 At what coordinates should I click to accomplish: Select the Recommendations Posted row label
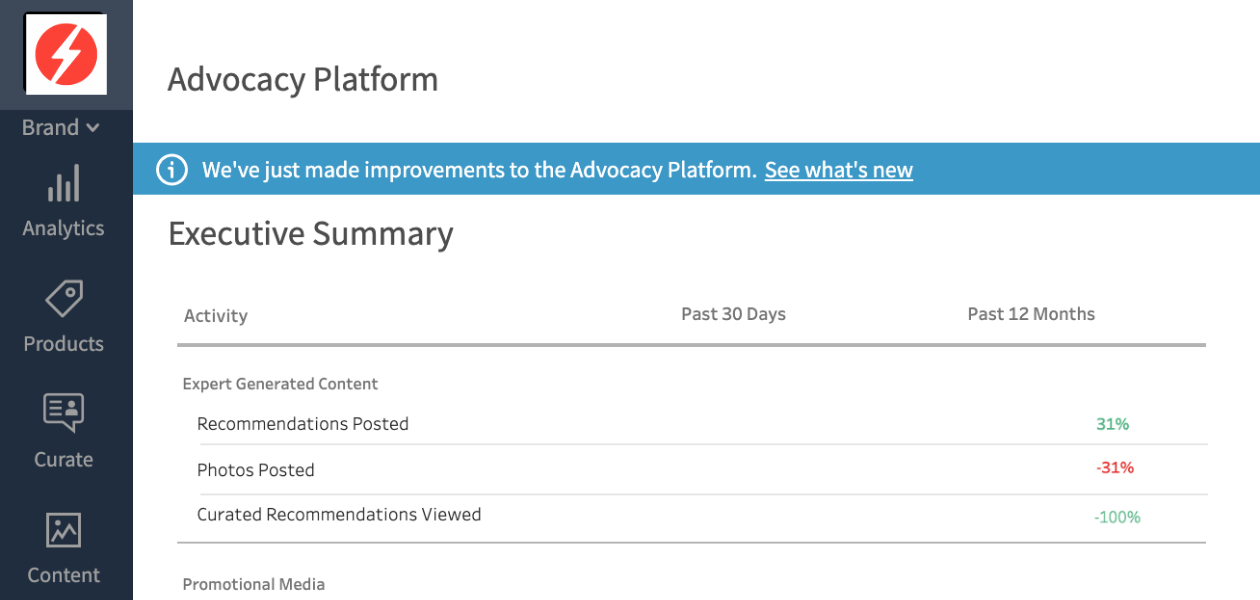(303, 424)
